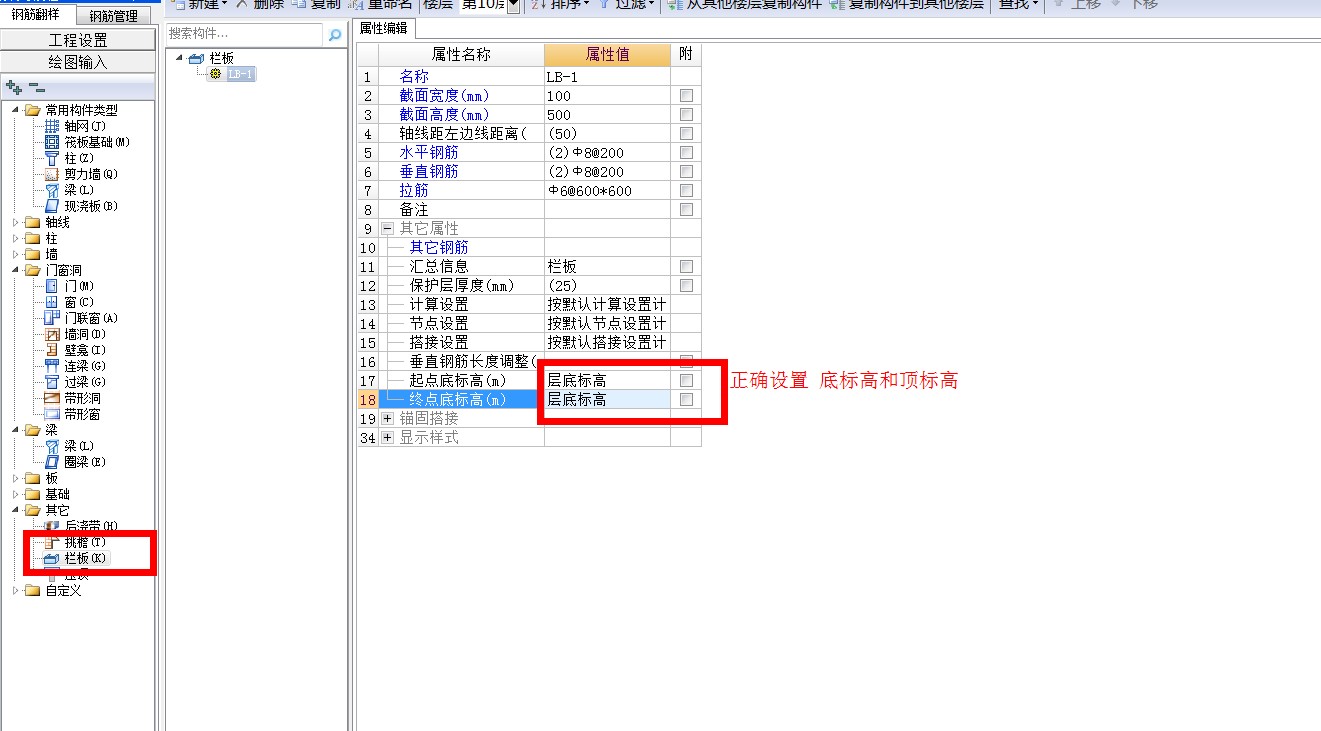The height and width of the screenshot is (731, 1321).
Task: Click 从其他楼层复制构件 in toolbar
Action: pos(746,5)
